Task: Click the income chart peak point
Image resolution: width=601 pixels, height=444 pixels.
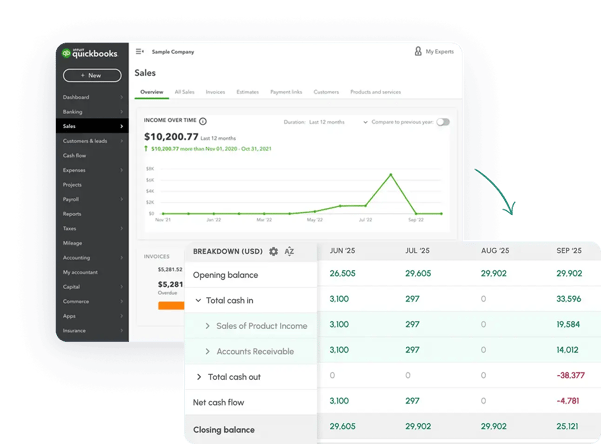Action: pyautogui.click(x=391, y=174)
